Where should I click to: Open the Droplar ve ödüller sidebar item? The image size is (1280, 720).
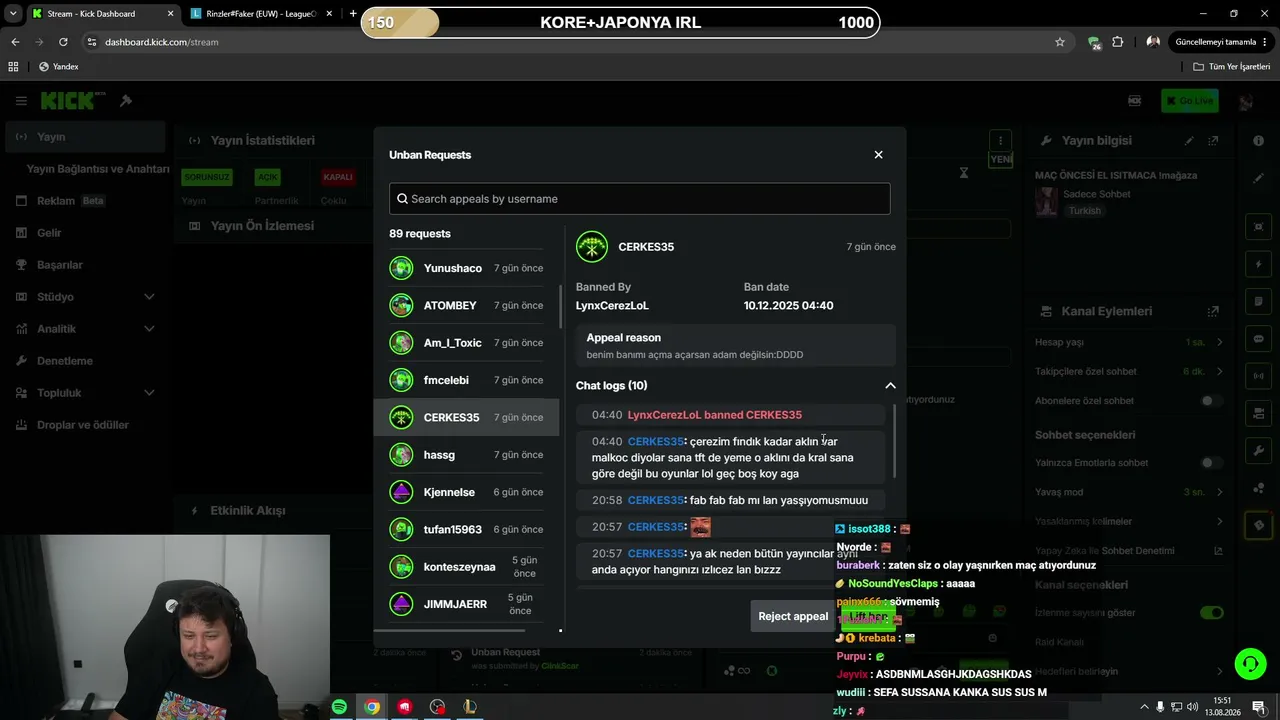pos(86,425)
